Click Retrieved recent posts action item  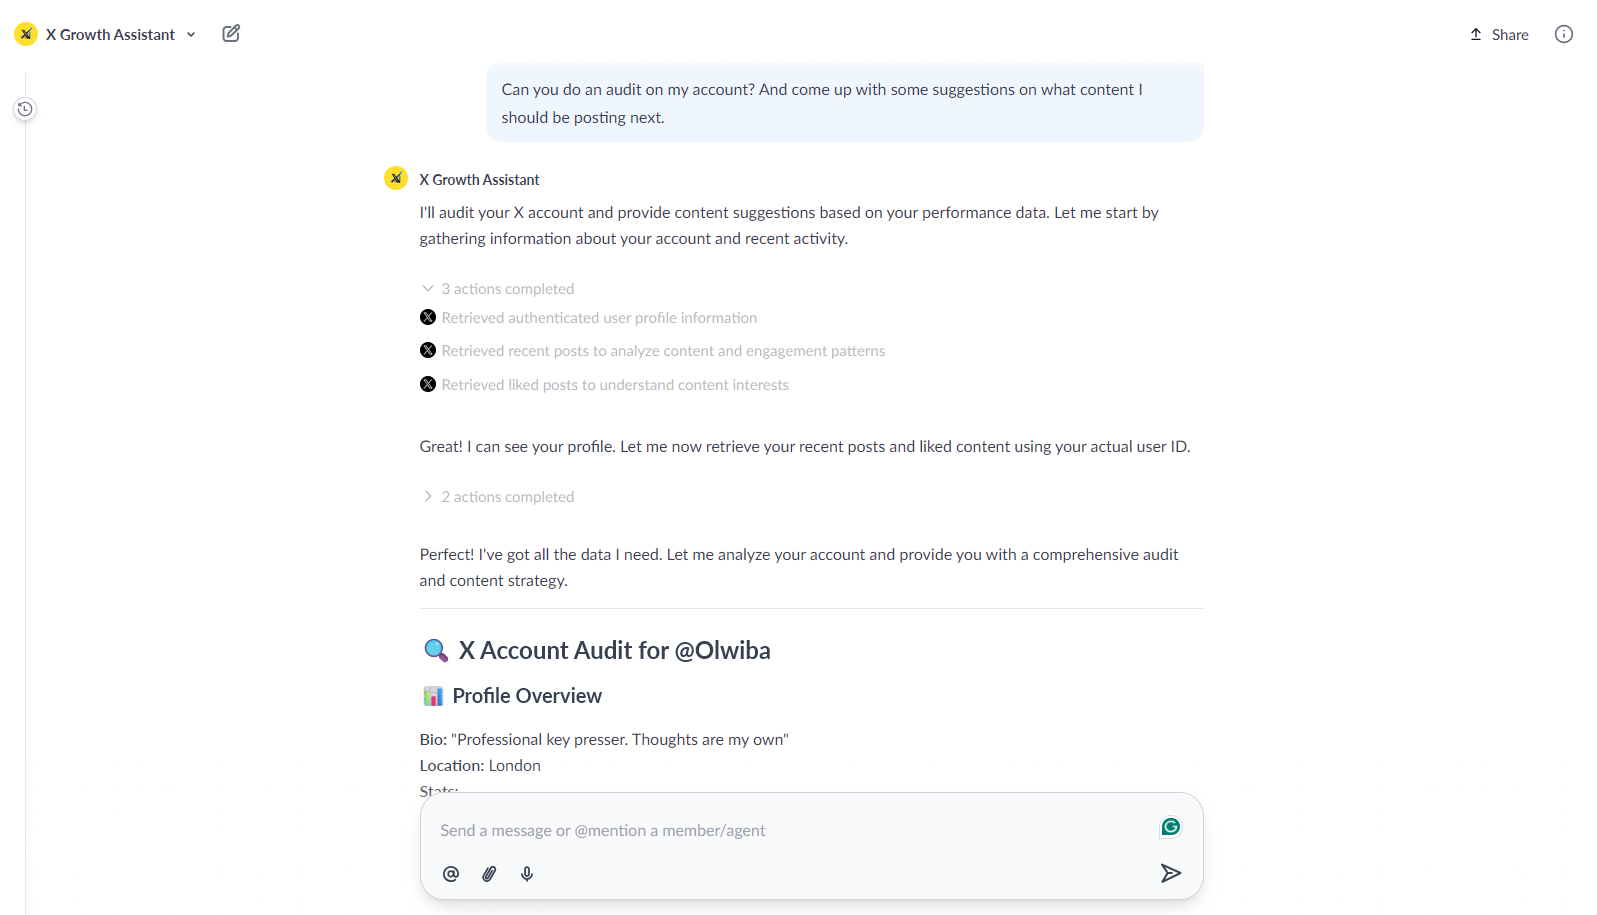pos(662,351)
